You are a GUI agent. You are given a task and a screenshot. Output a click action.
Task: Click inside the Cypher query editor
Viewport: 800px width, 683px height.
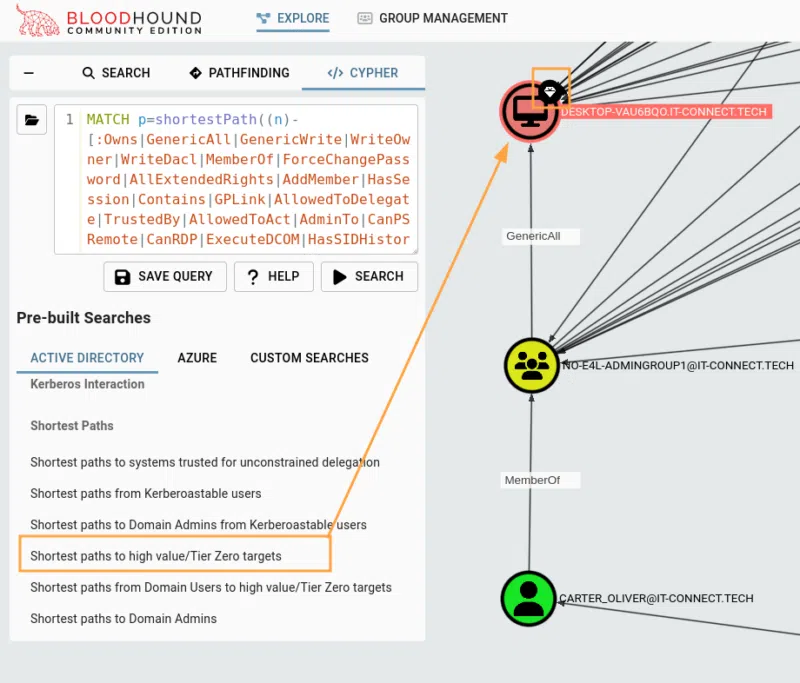(x=240, y=180)
